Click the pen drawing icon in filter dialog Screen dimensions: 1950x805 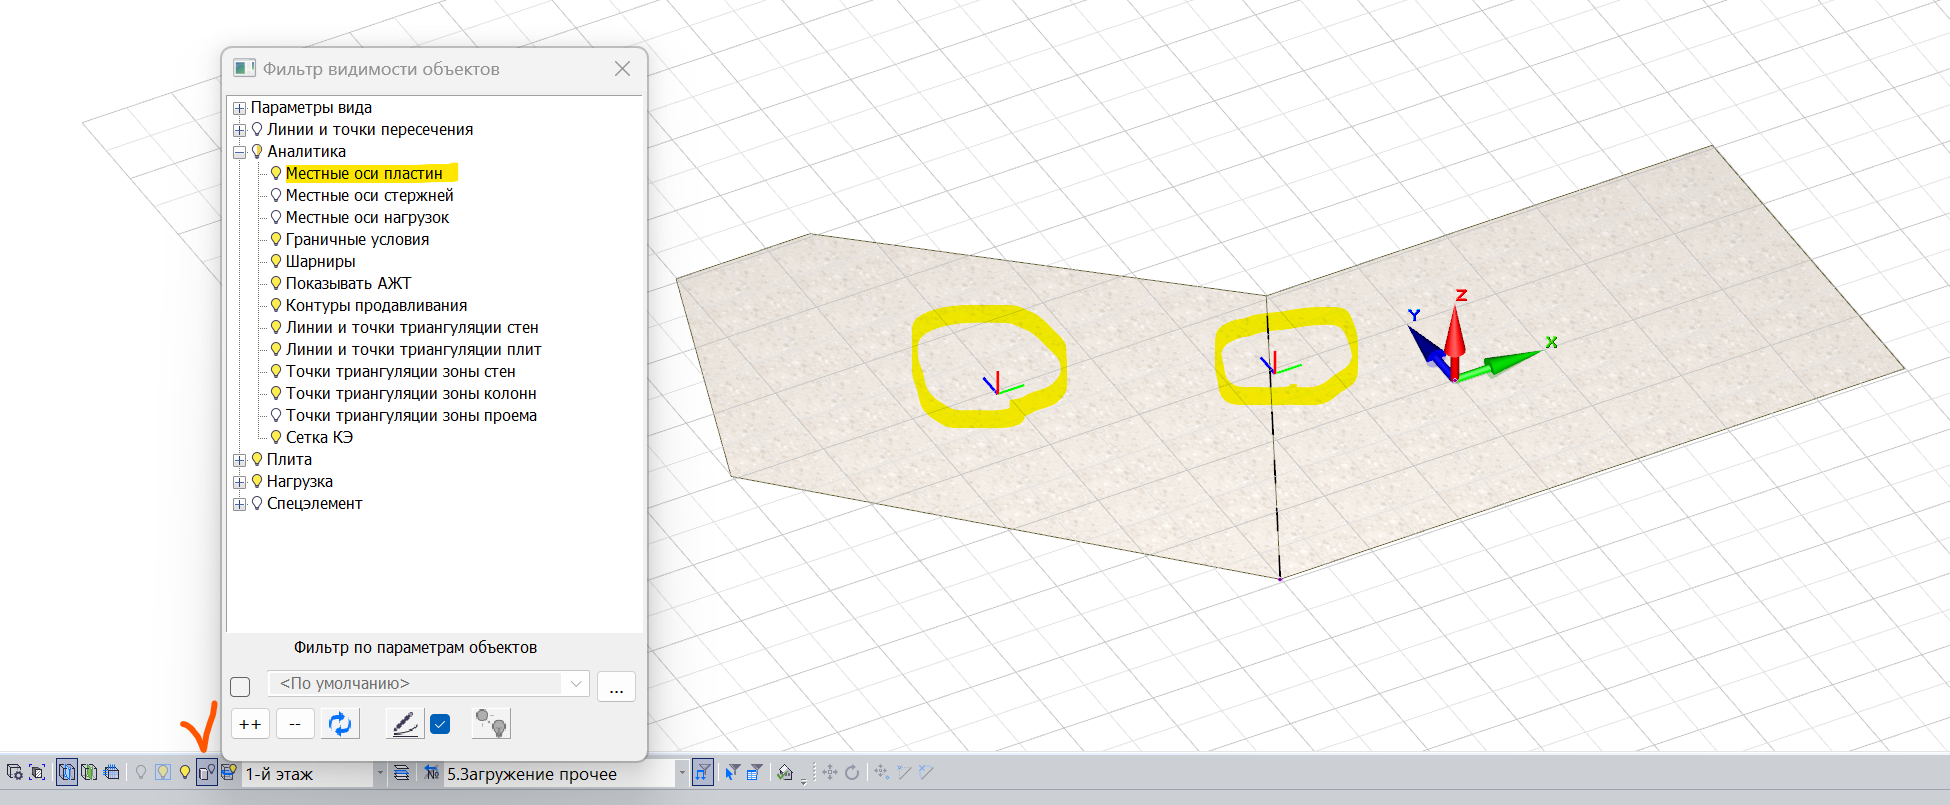[404, 724]
